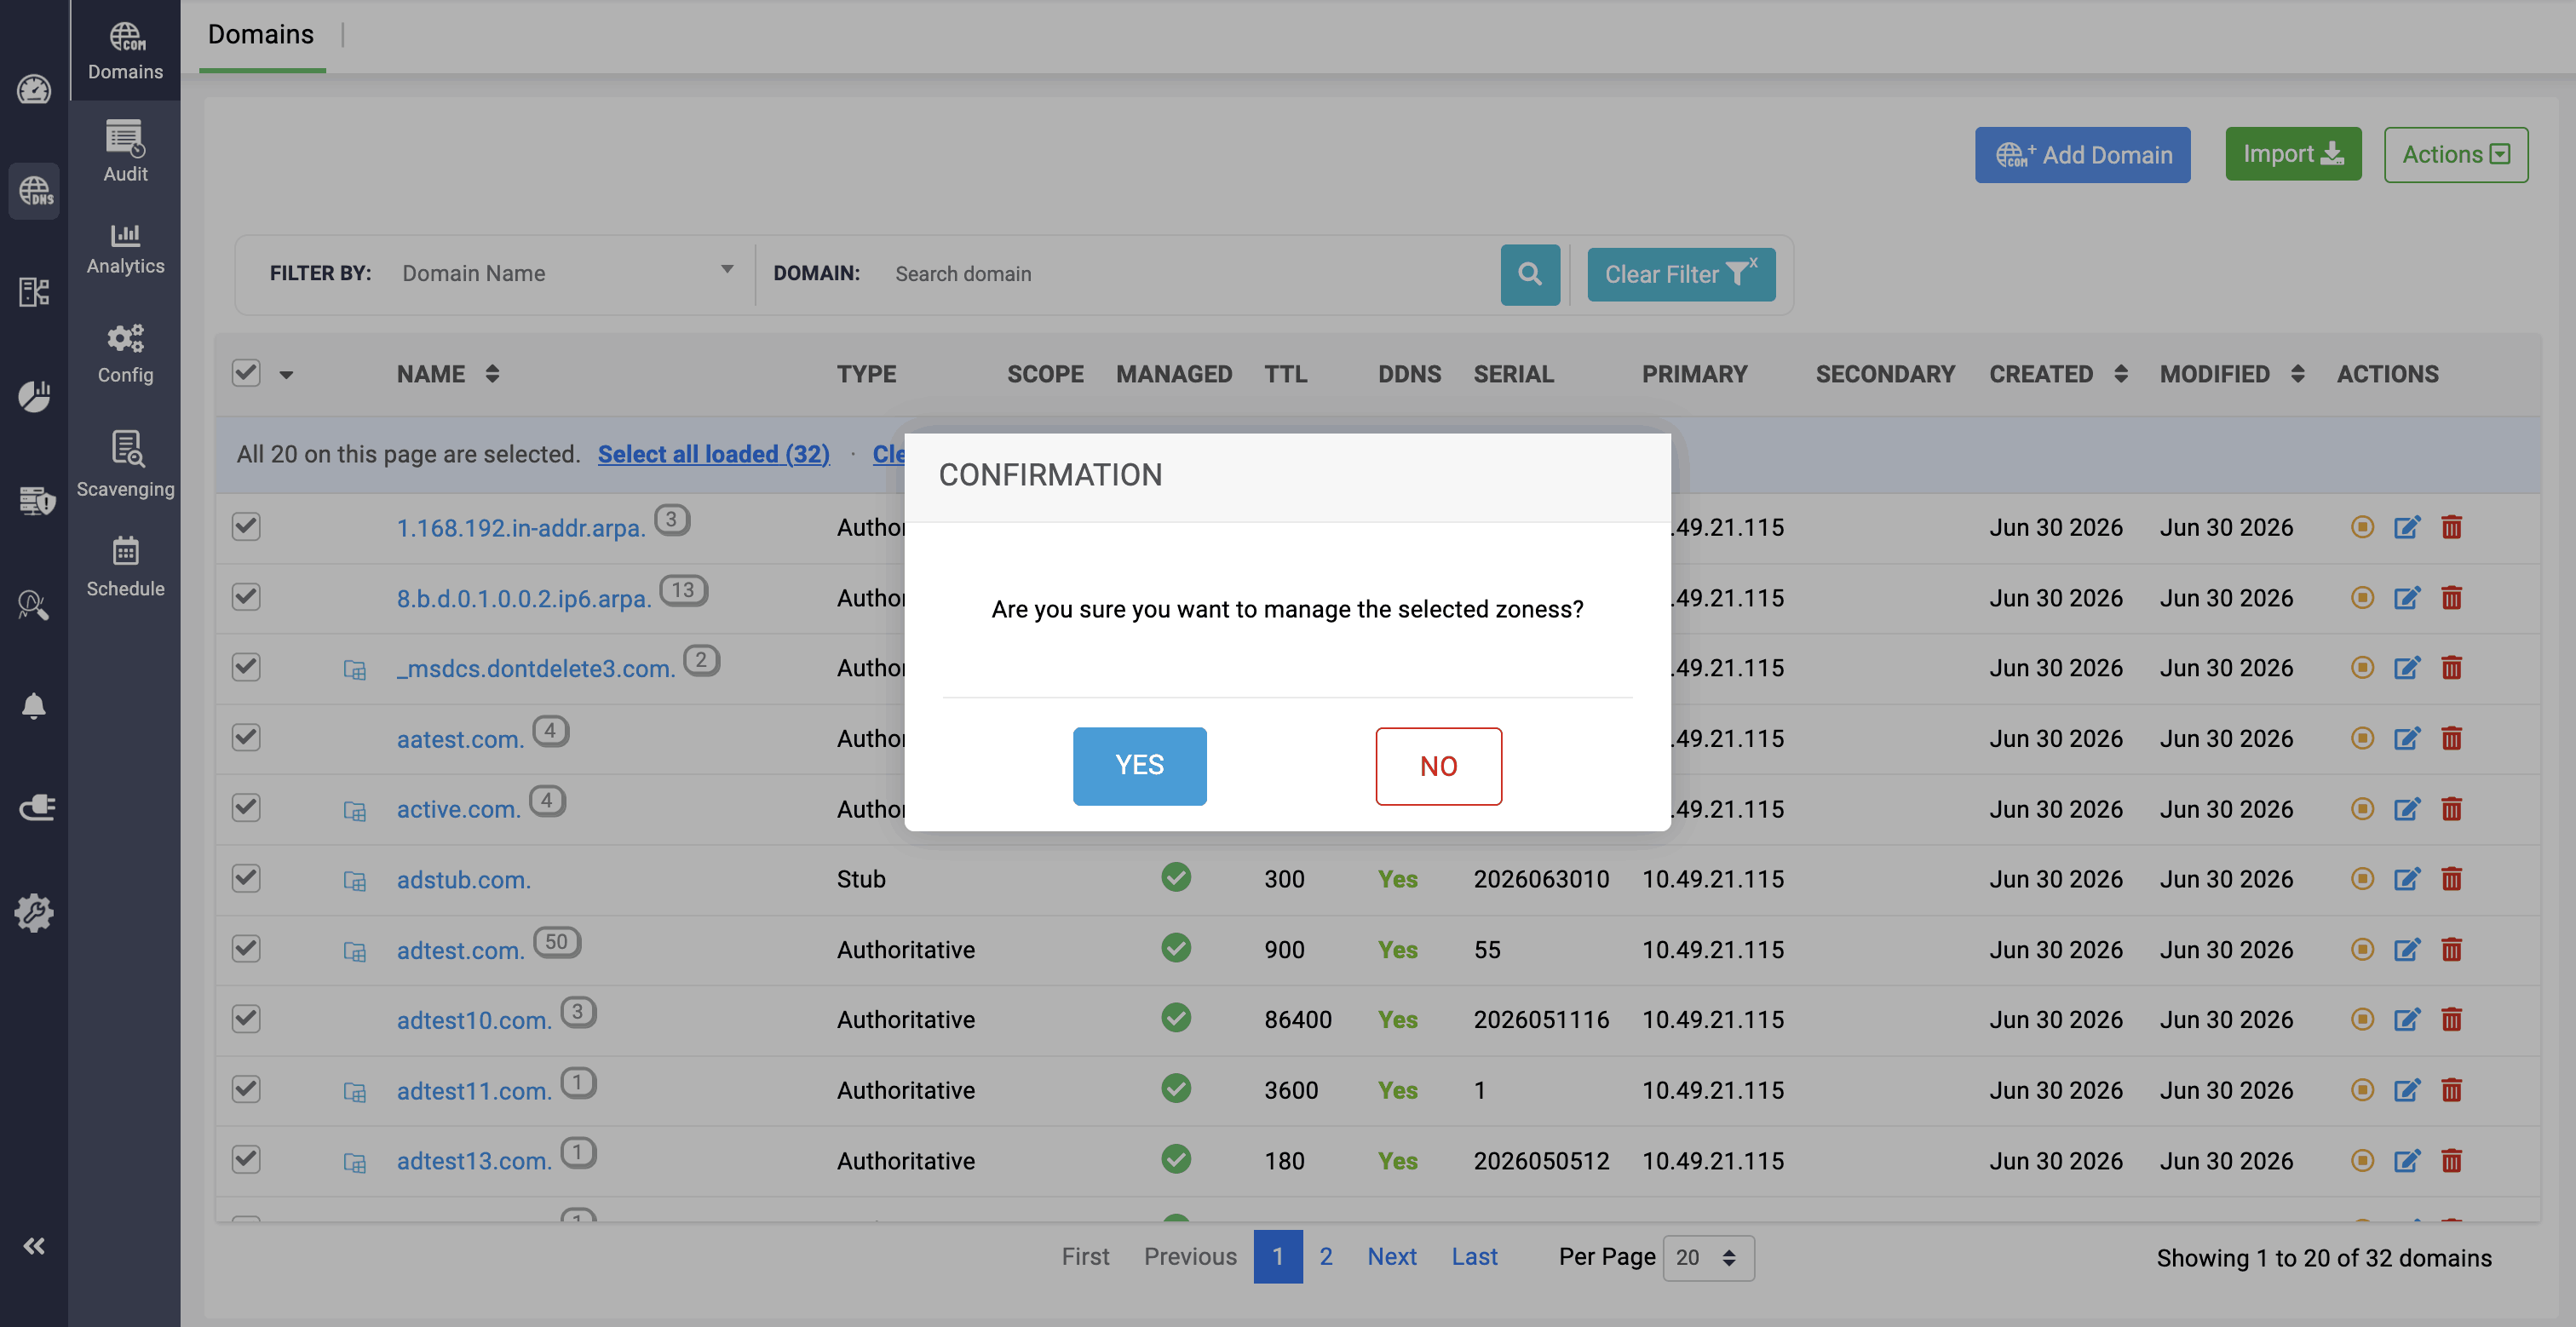The image size is (2576, 1327).
Task: Open Config in the sidebar
Action: [125, 353]
